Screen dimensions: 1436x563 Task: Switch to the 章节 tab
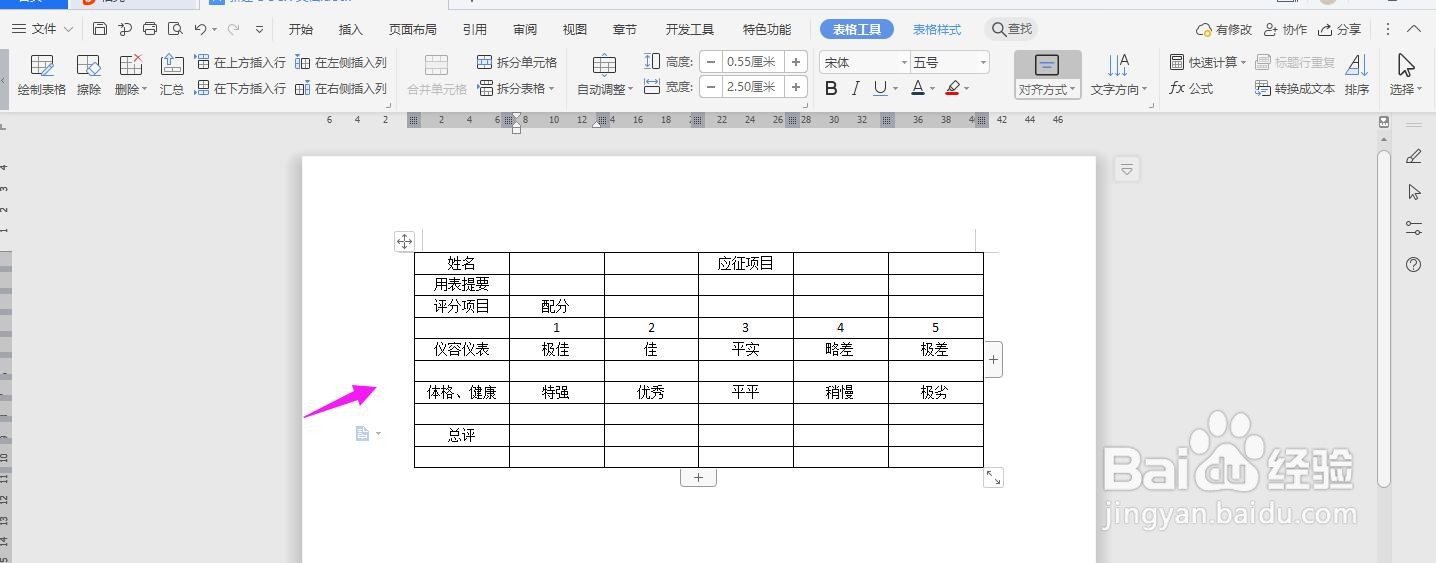point(625,29)
